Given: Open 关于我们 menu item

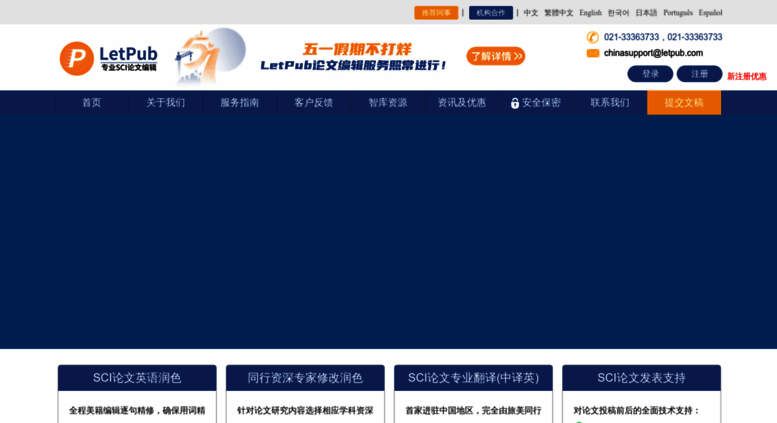Looking at the screenshot, I should click(166, 103).
